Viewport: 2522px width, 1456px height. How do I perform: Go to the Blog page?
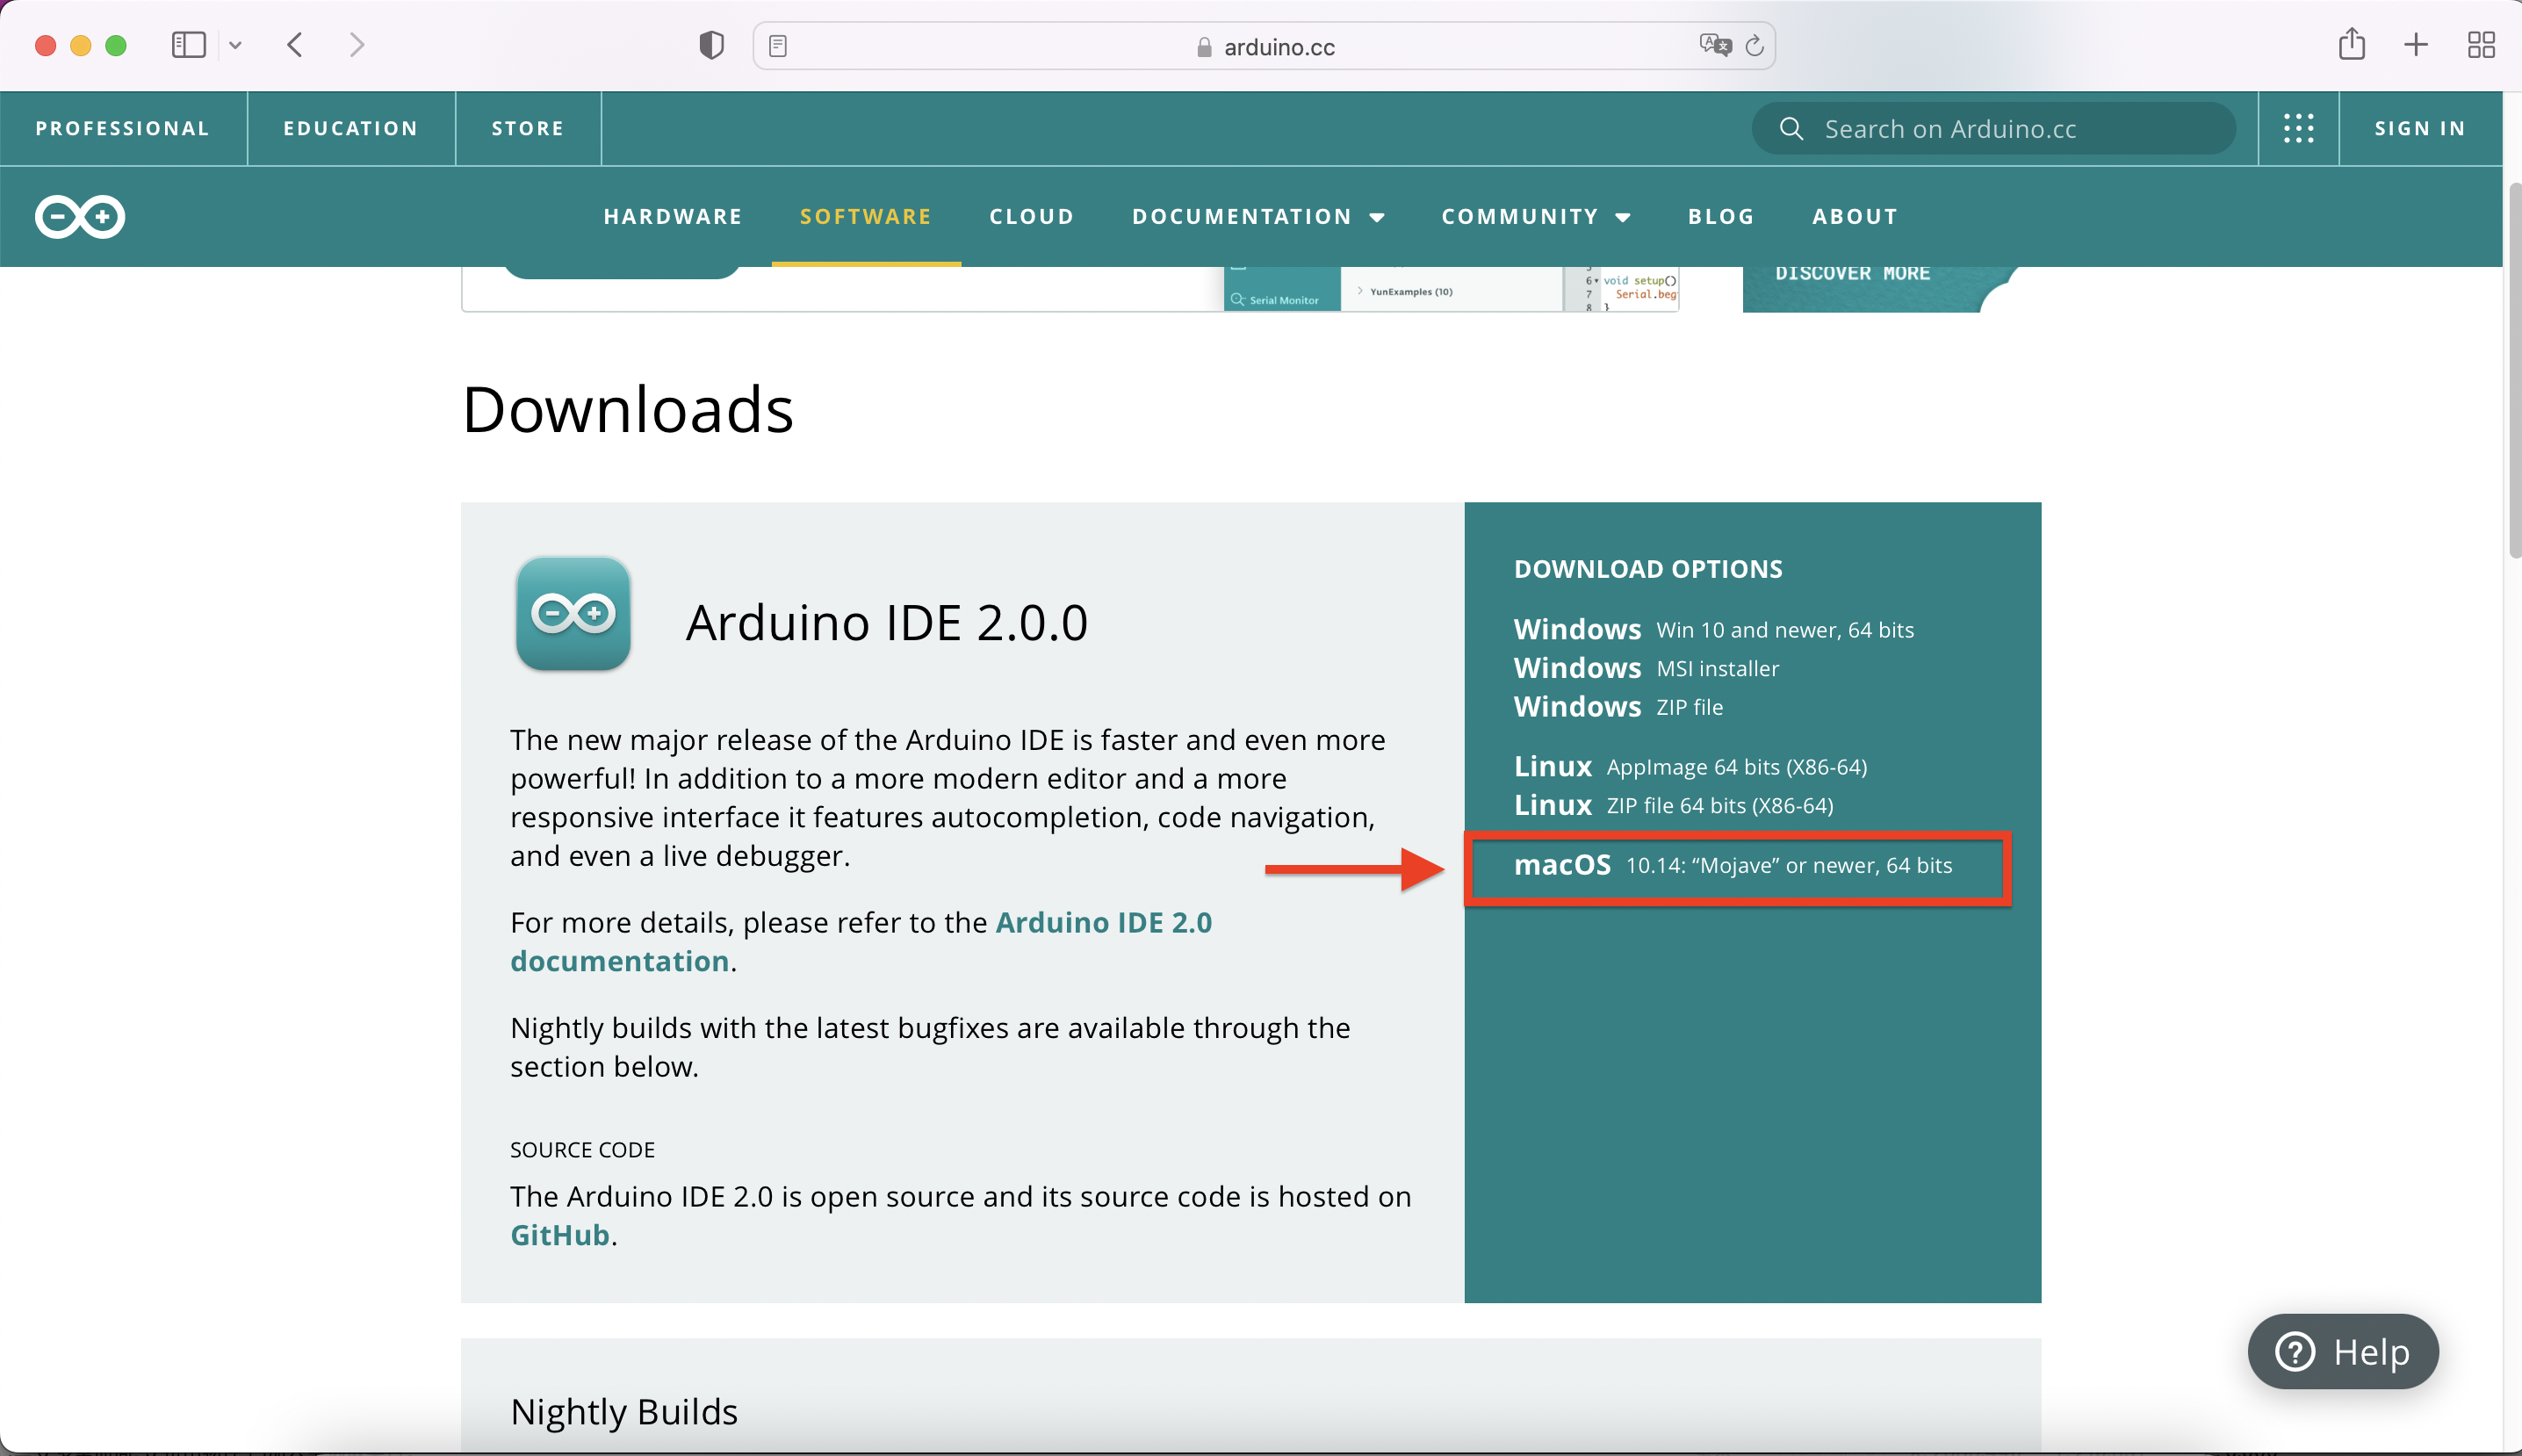tap(1721, 216)
